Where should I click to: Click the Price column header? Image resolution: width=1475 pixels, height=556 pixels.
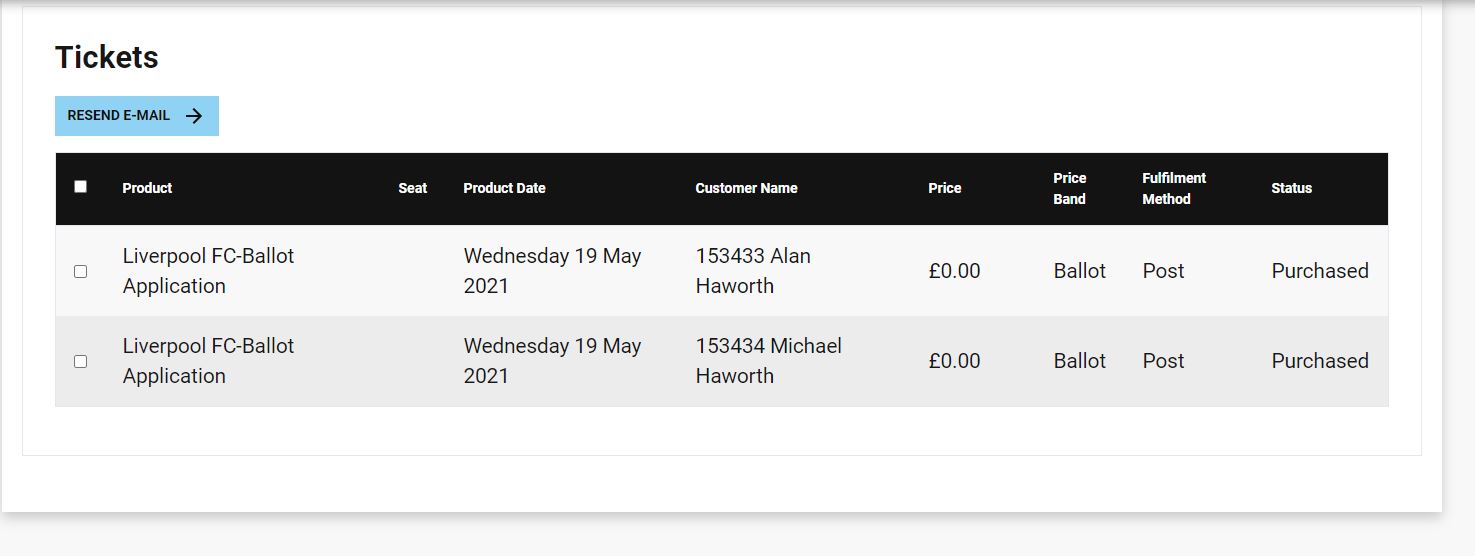coord(944,188)
